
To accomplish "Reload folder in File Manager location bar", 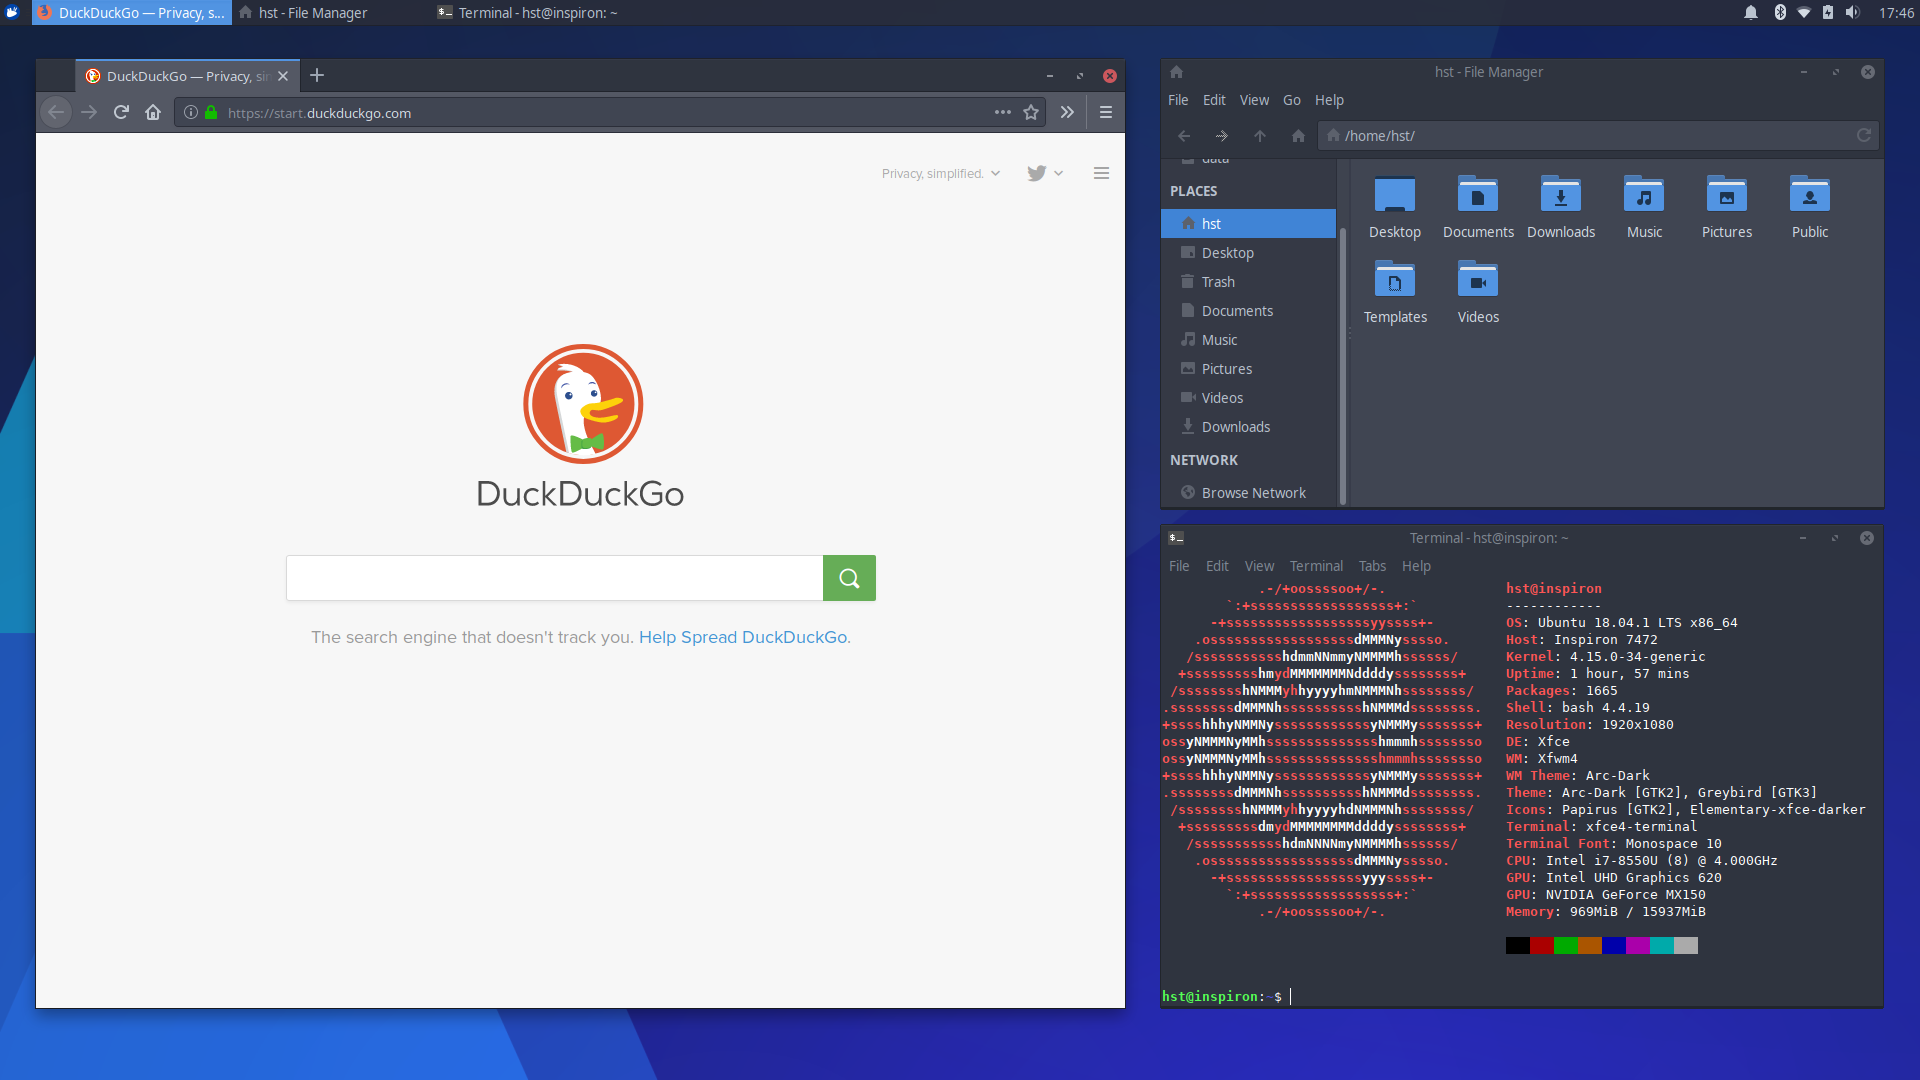I will pos(1864,136).
